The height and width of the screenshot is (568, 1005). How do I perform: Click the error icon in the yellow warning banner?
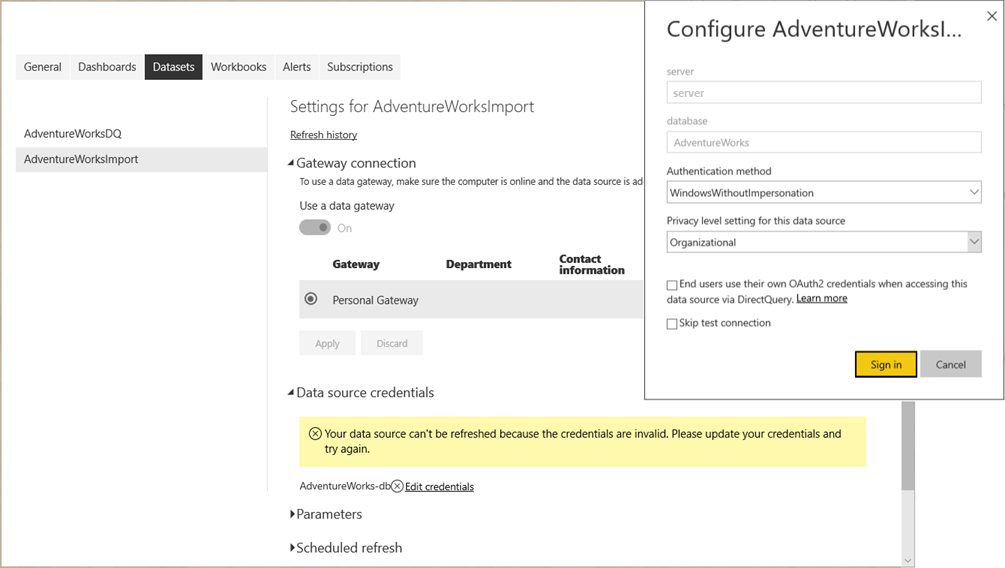(x=315, y=434)
